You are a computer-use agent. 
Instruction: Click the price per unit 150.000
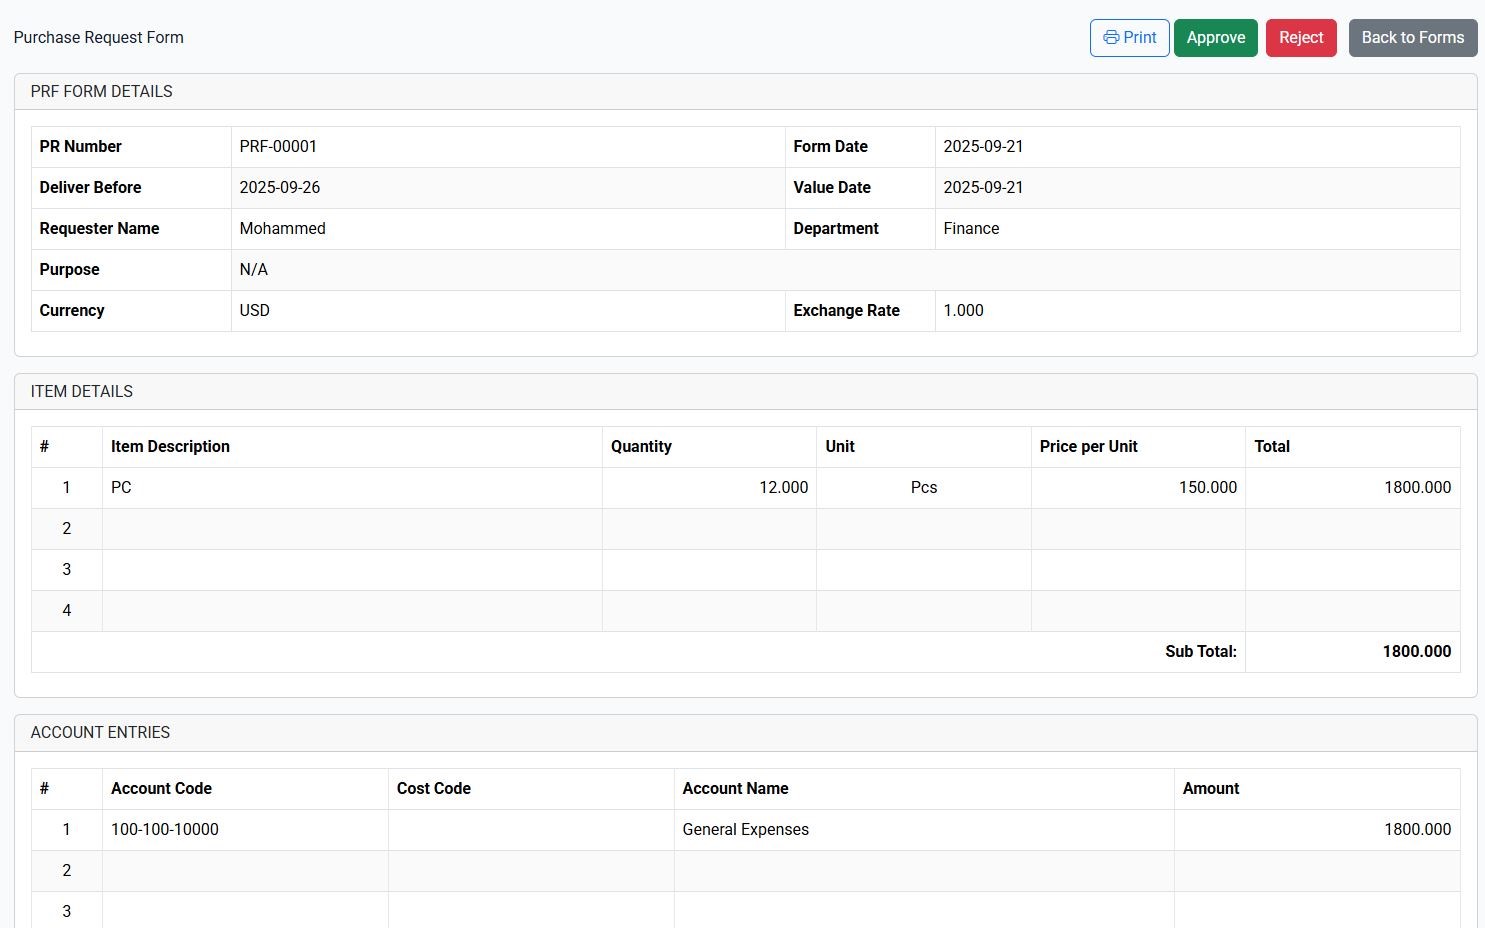[1207, 487]
